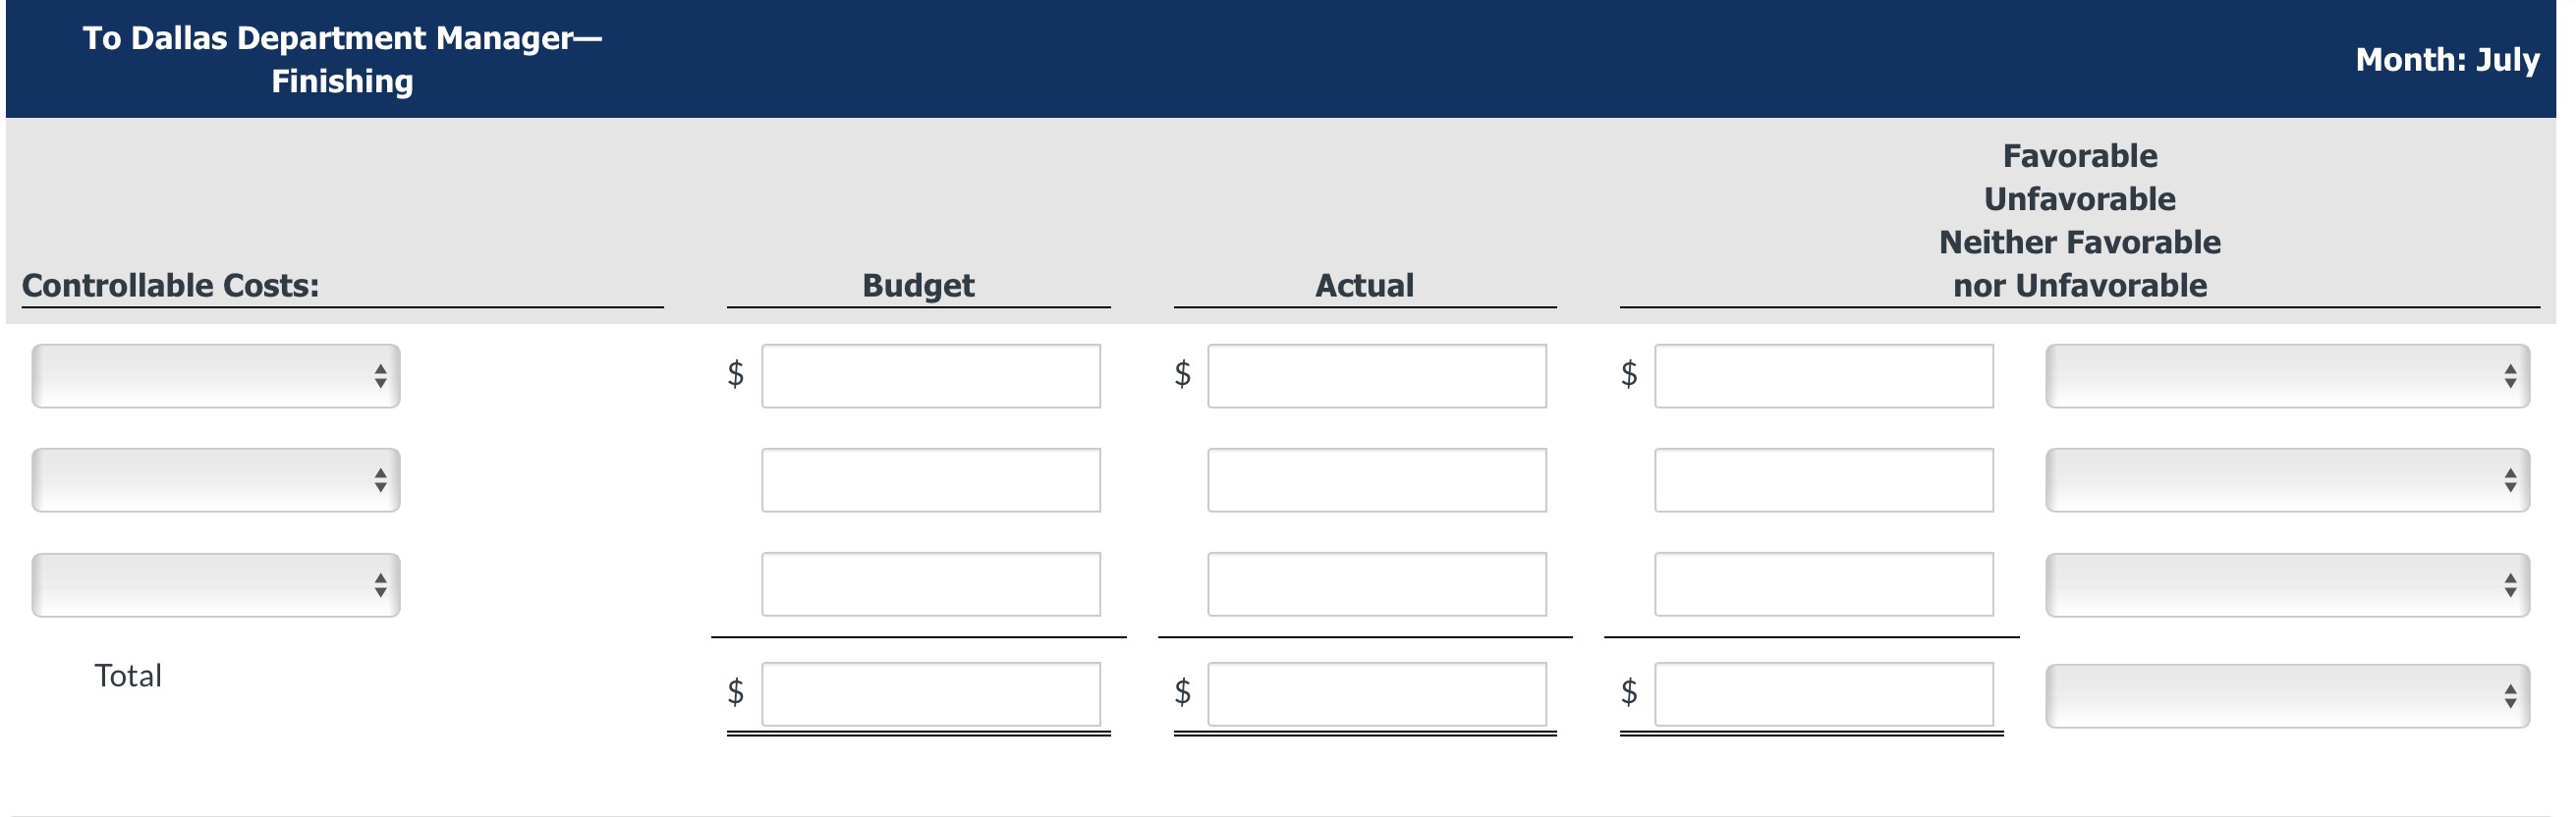This screenshot has width=2576, height=817.
Task: Open the second Controllable Costs dropdown
Action: [215, 480]
